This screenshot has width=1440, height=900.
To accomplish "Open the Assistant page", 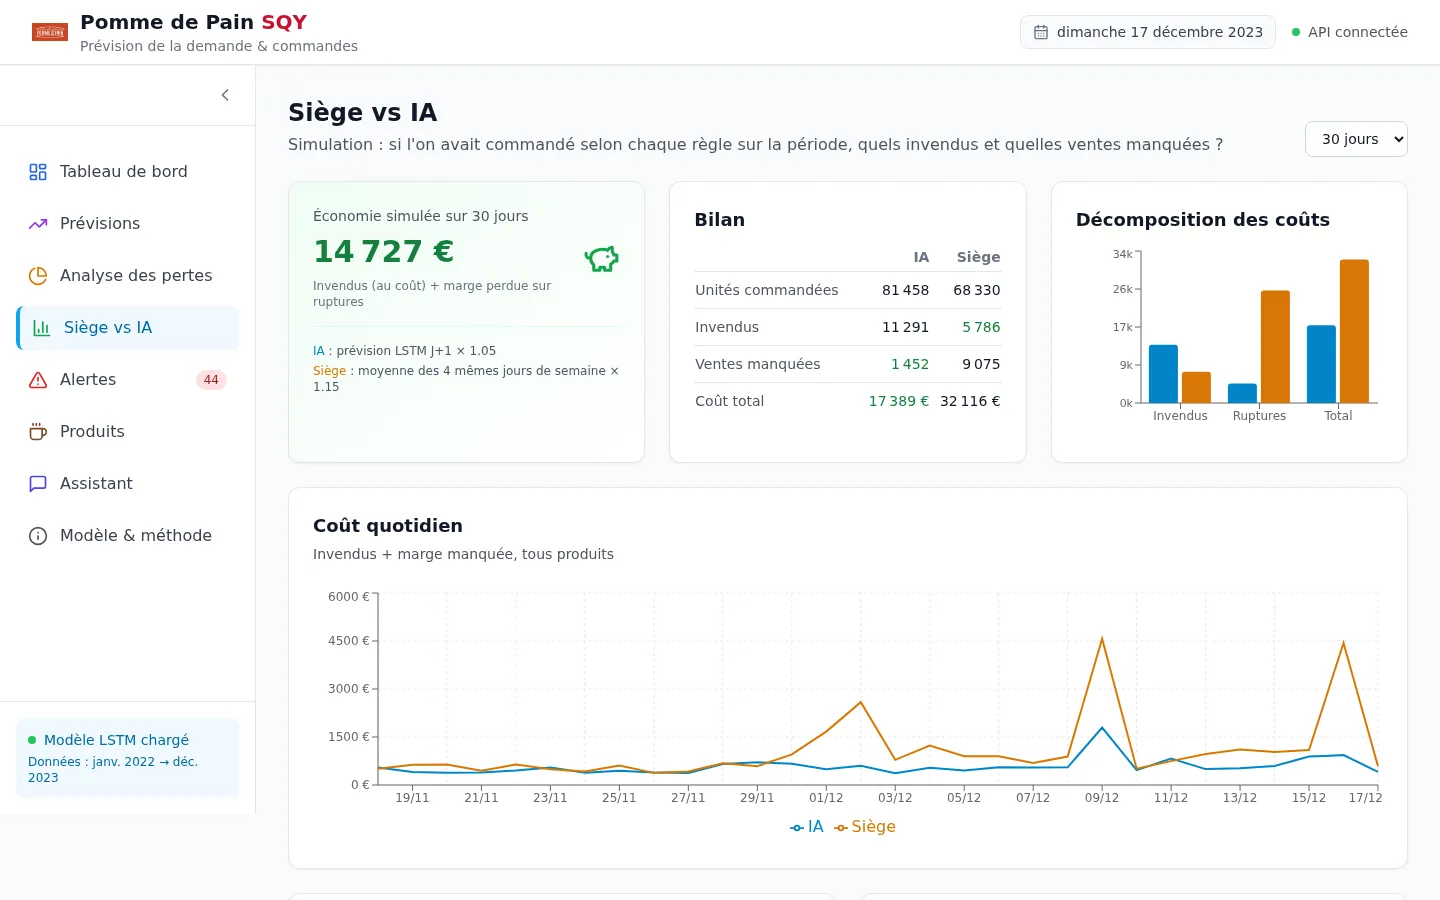I will 128,484.
